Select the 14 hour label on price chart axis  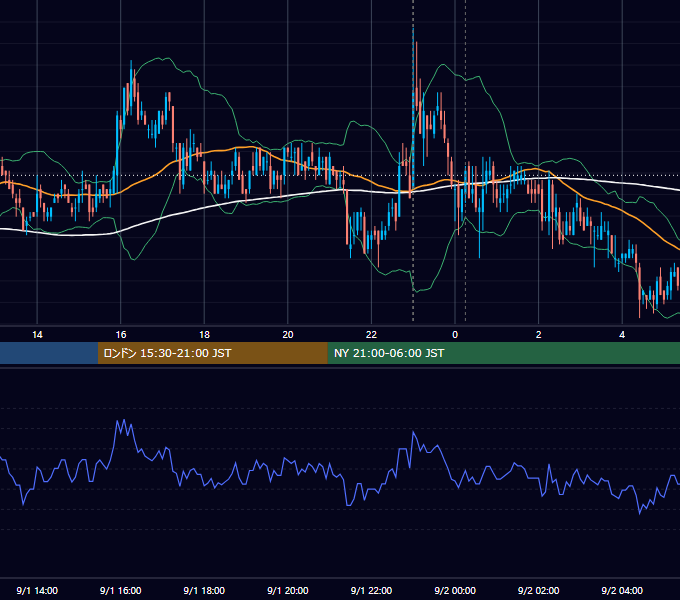coord(37,335)
